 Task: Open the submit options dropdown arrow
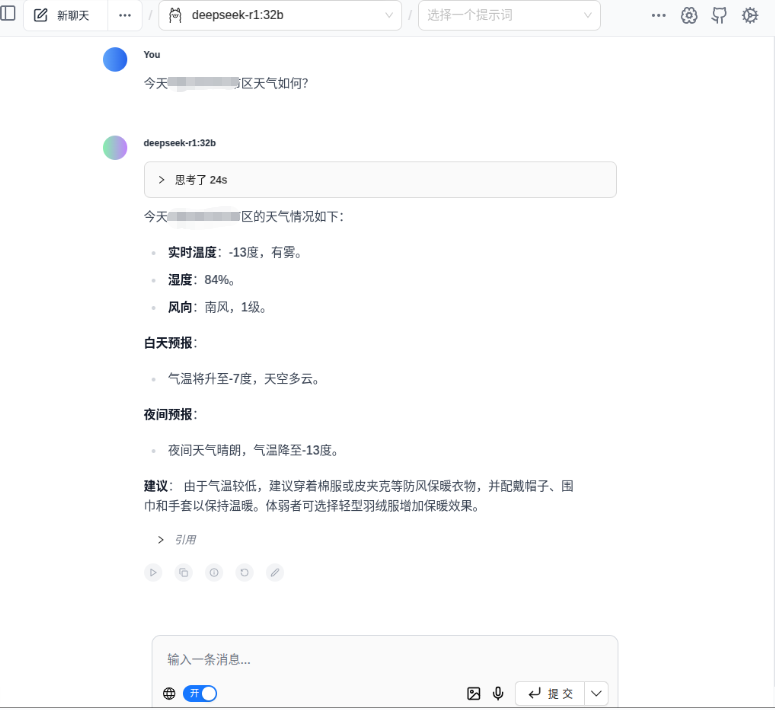pos(596,694)
